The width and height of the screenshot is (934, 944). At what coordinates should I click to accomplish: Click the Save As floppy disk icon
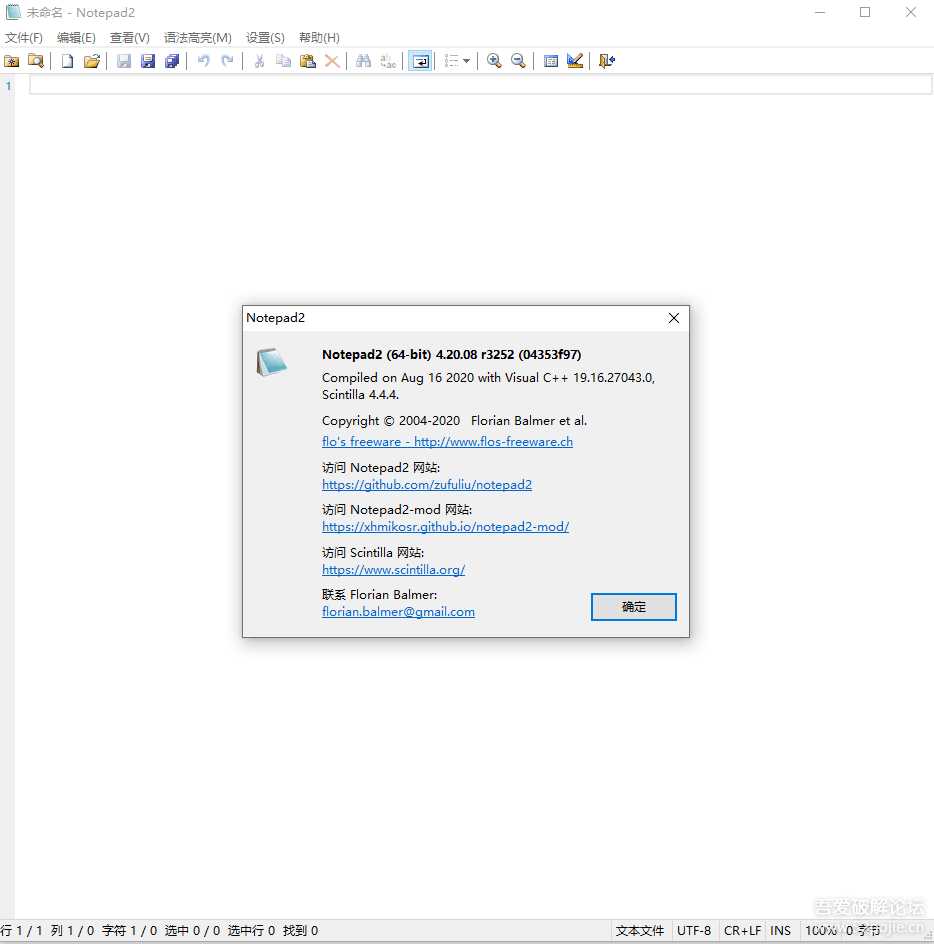click(x=148, y=61)
